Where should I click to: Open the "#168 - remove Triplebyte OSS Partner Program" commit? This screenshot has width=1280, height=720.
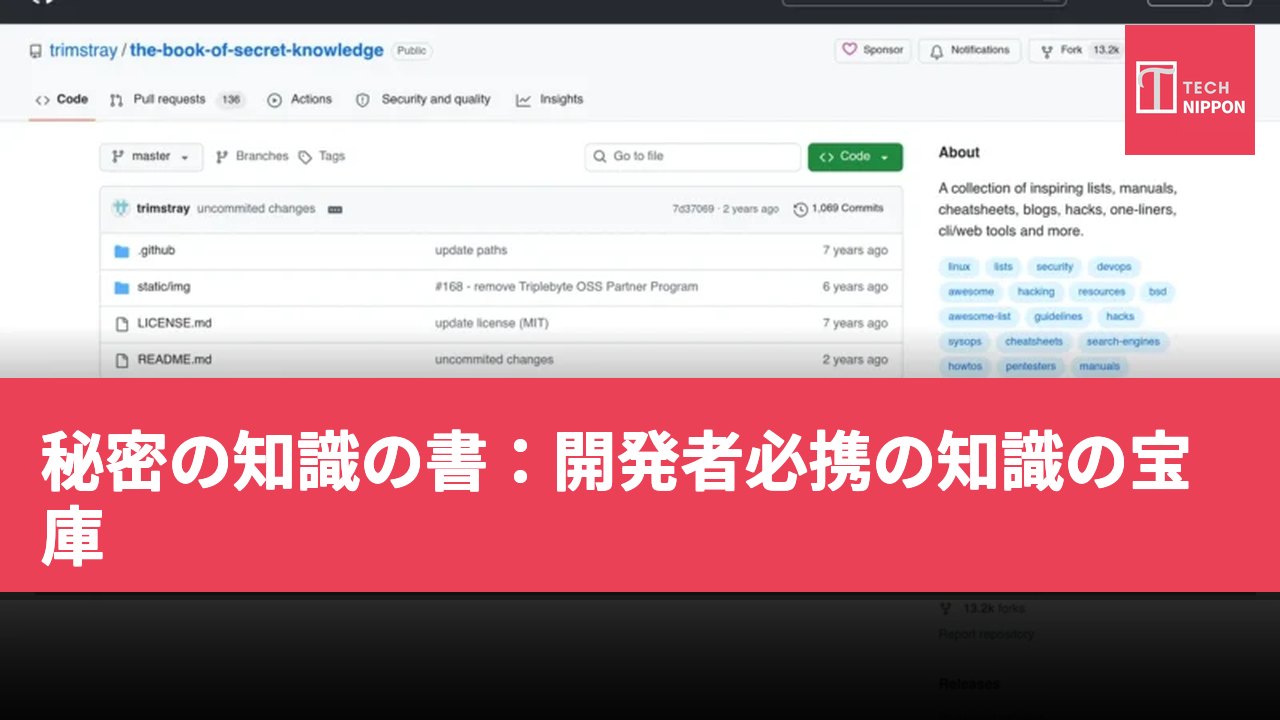pos(566,286)
